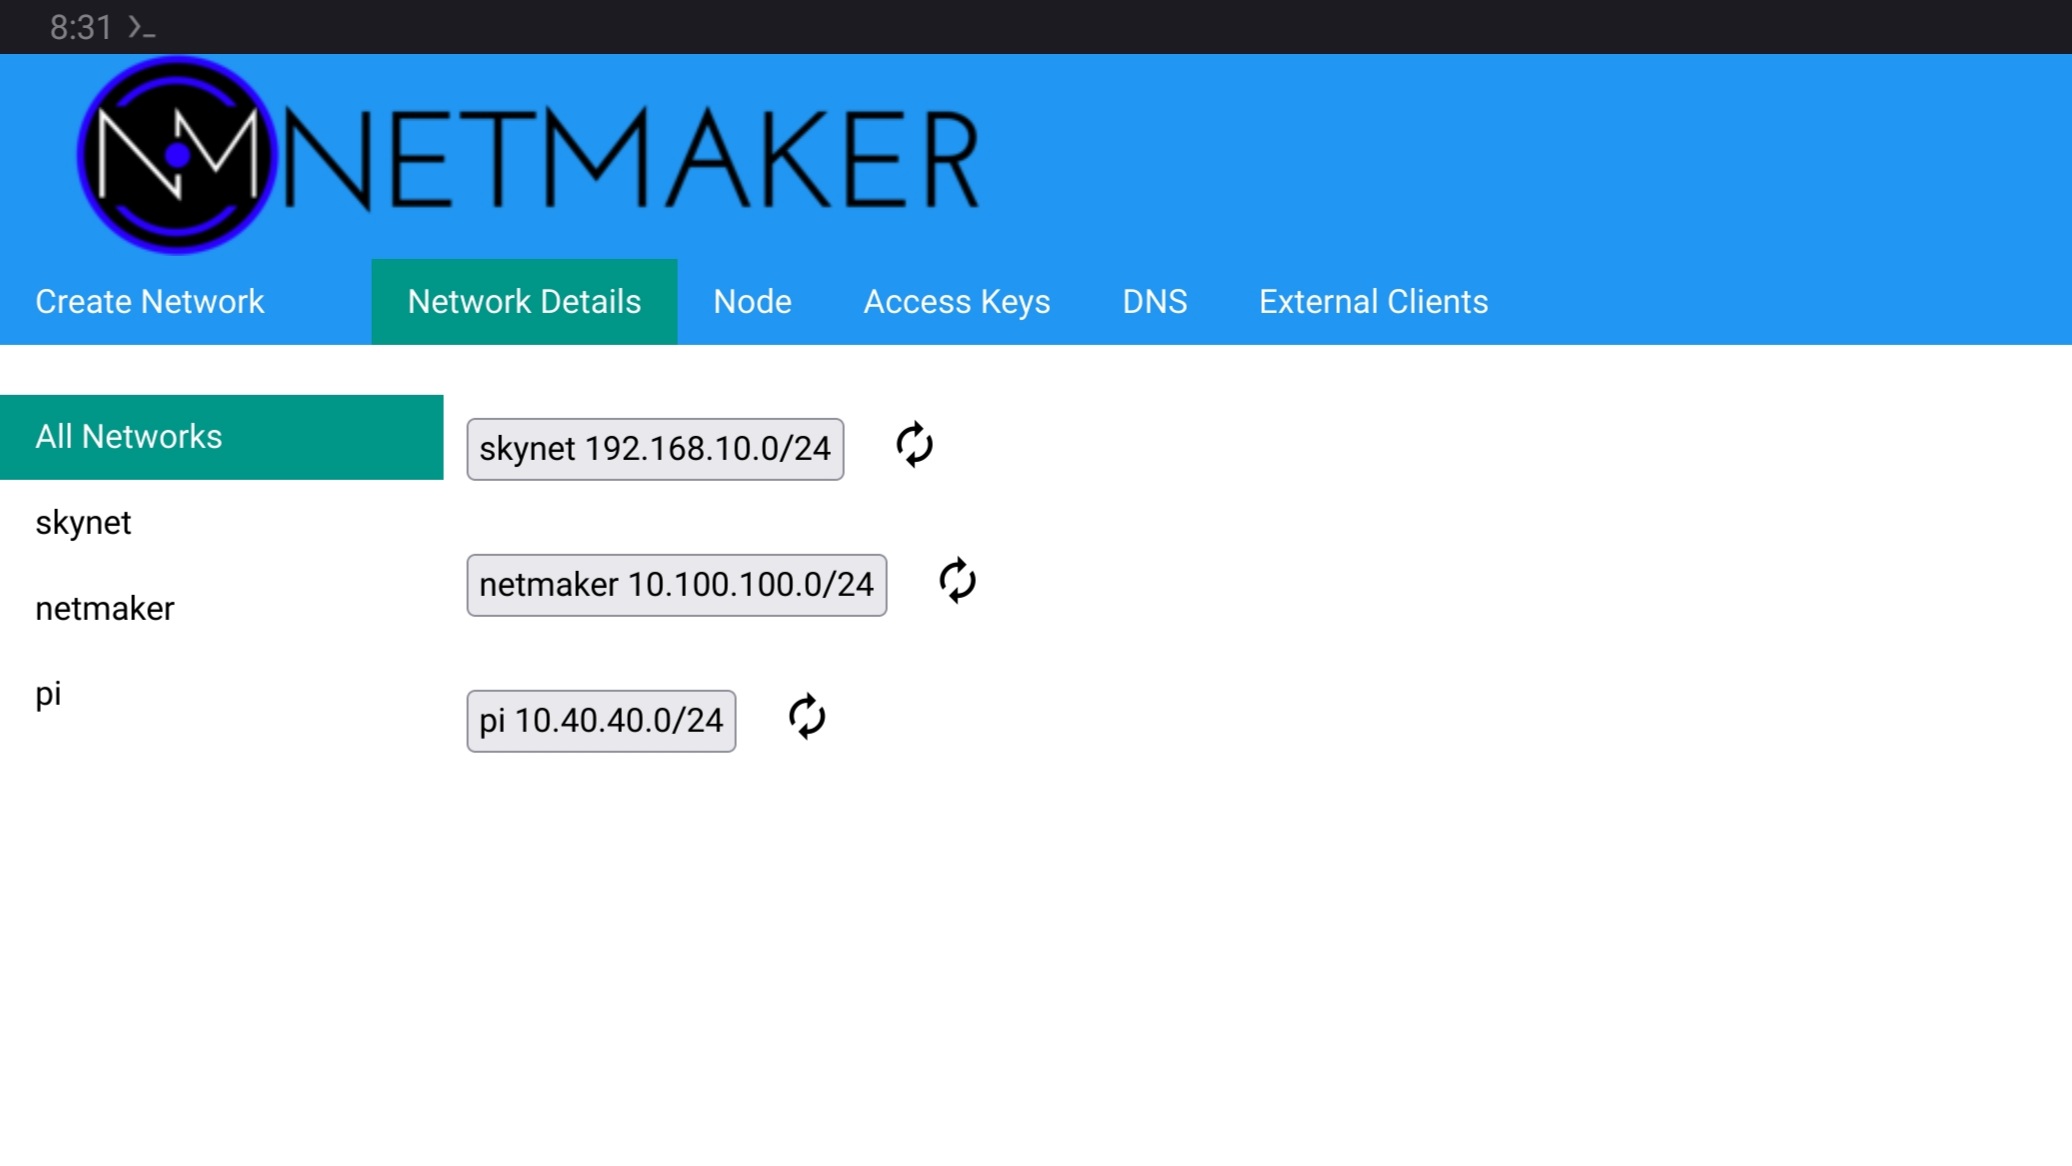The width and height of the screenshot is (2072, 1166).
Task: Click the Create Network button
Action: (x=149, y=300)
